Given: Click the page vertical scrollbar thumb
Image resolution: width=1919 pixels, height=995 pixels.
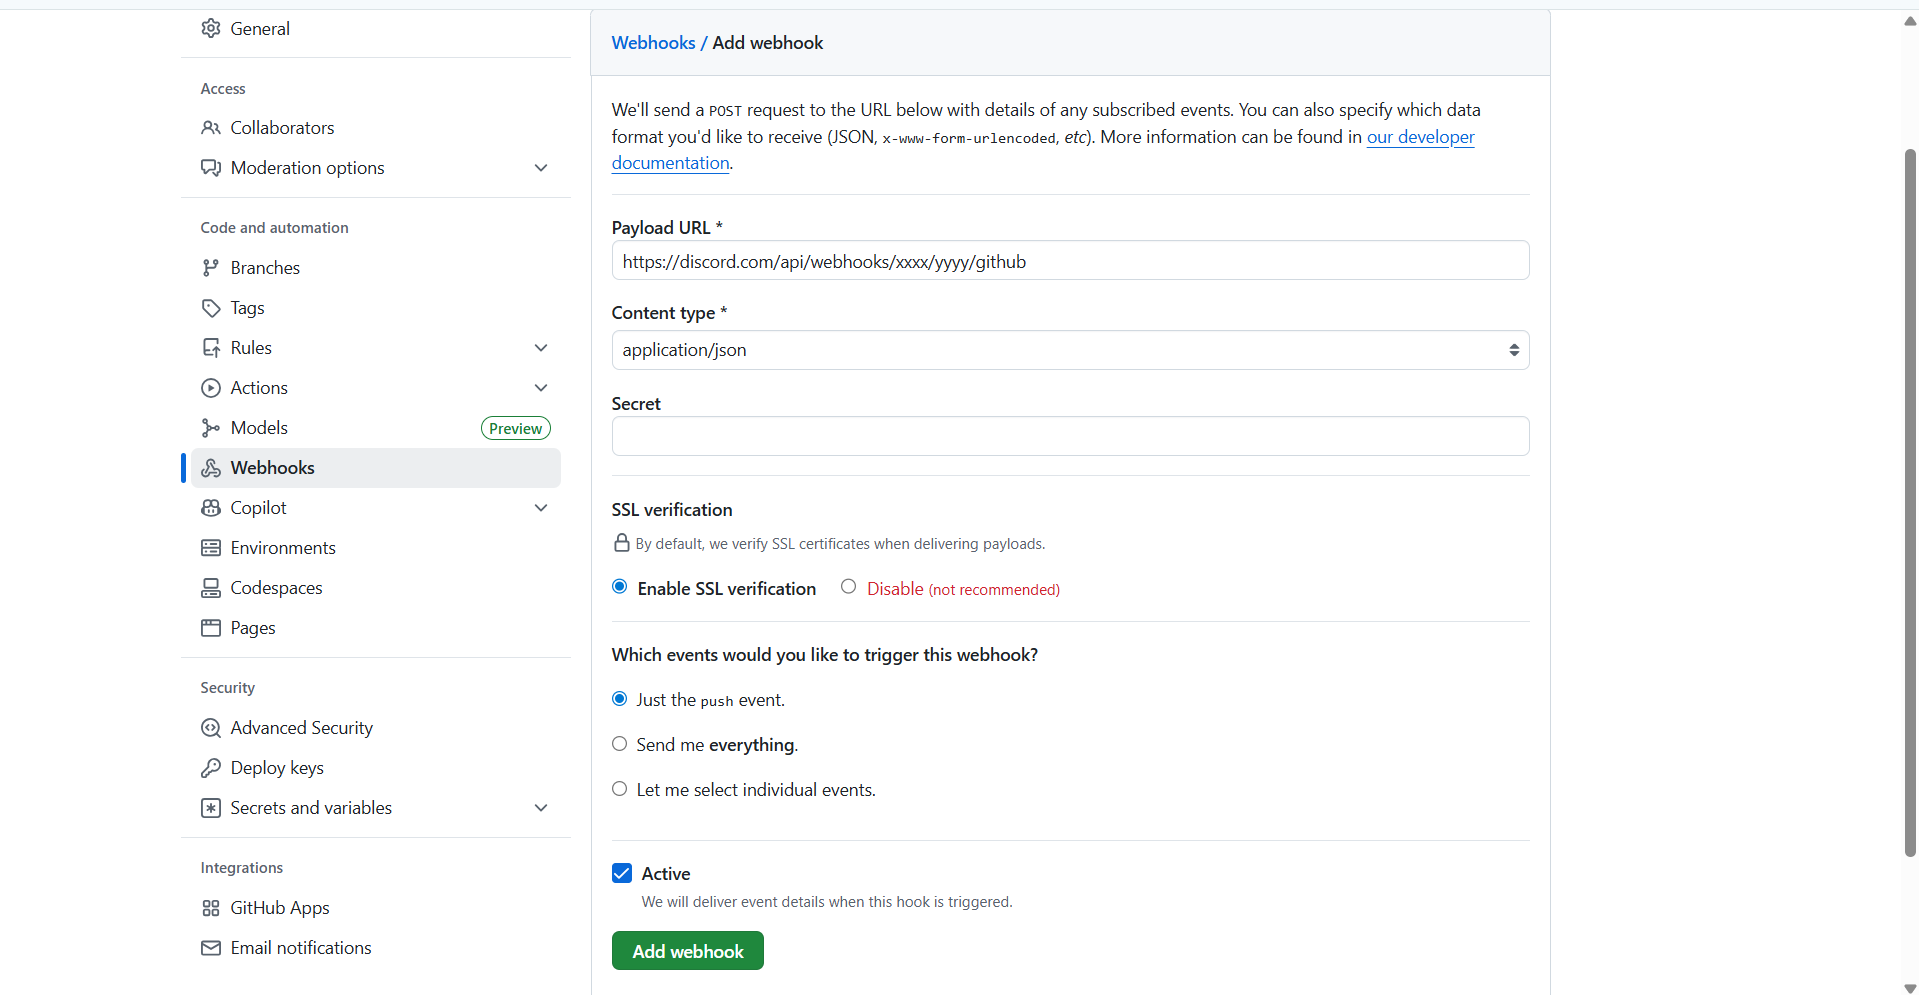Looking at the screenshot, I should click(1910, 503).
